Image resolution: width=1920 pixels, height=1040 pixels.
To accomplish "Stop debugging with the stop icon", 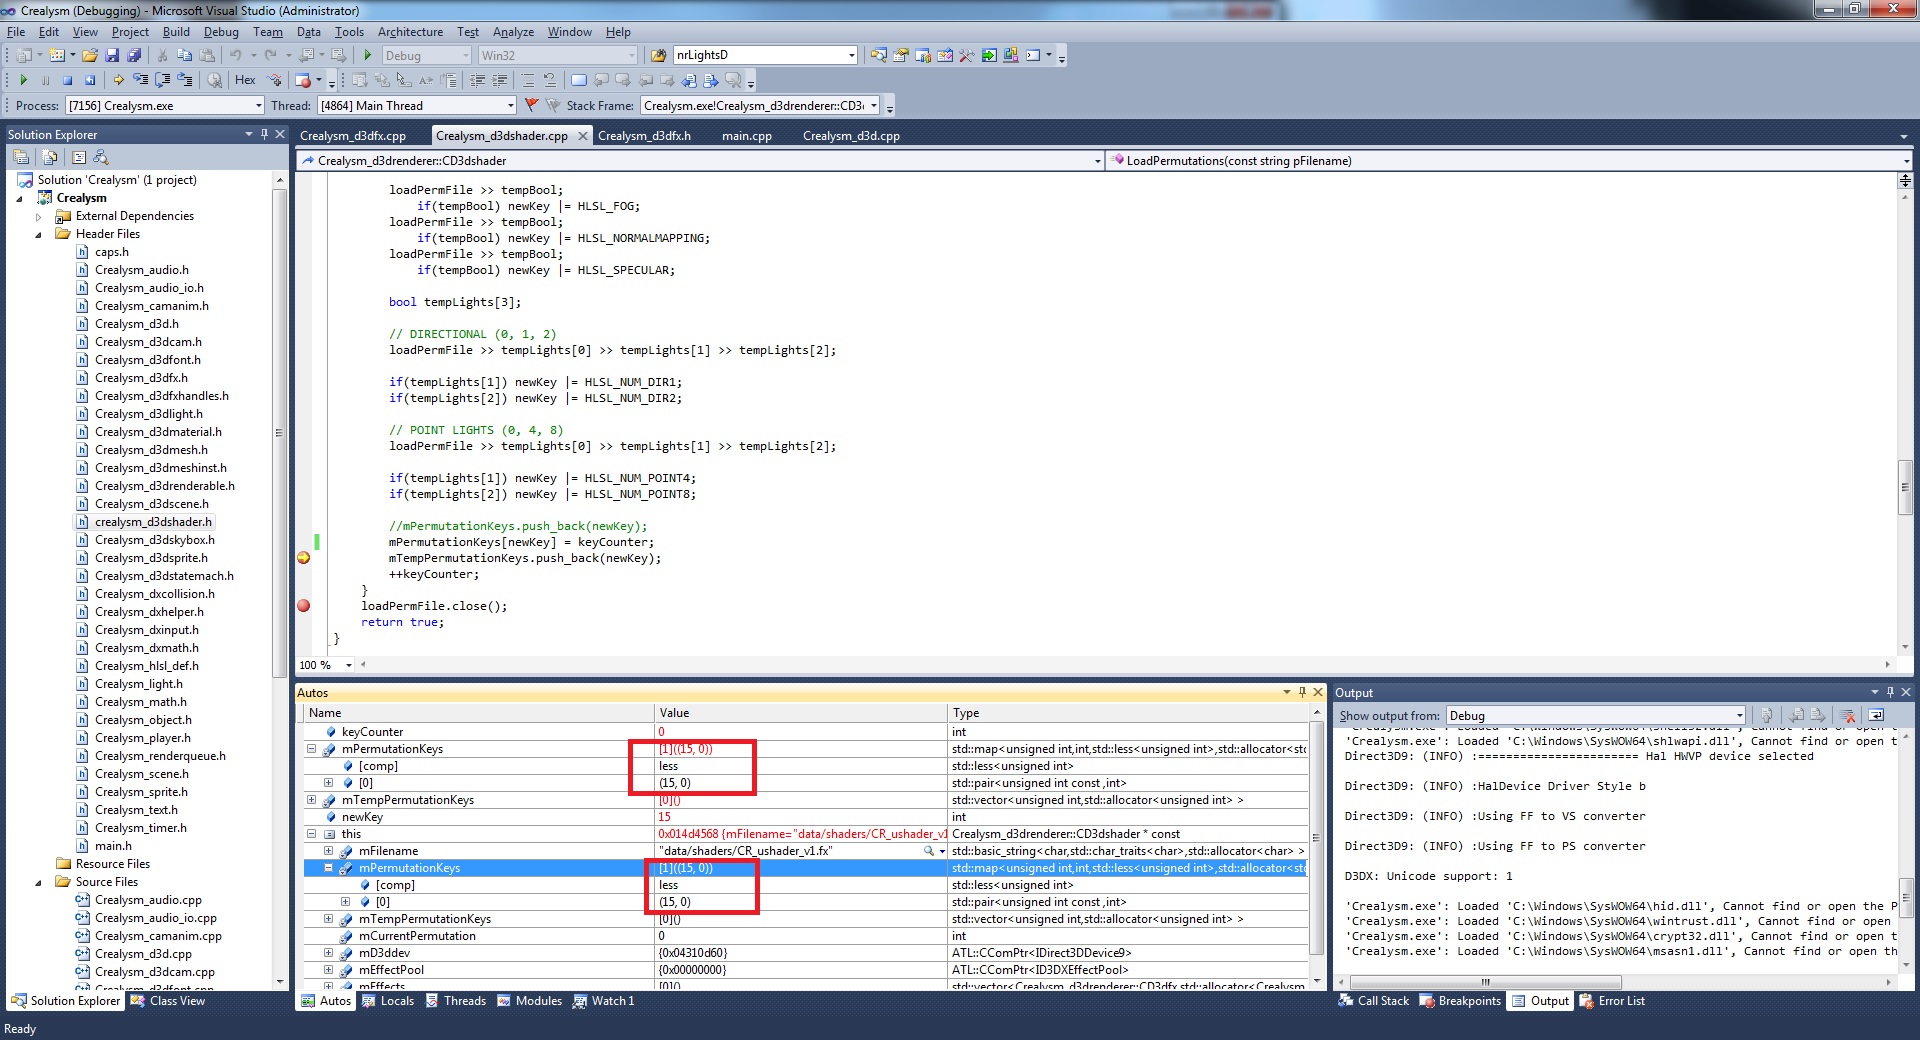I will click(67, 80).
